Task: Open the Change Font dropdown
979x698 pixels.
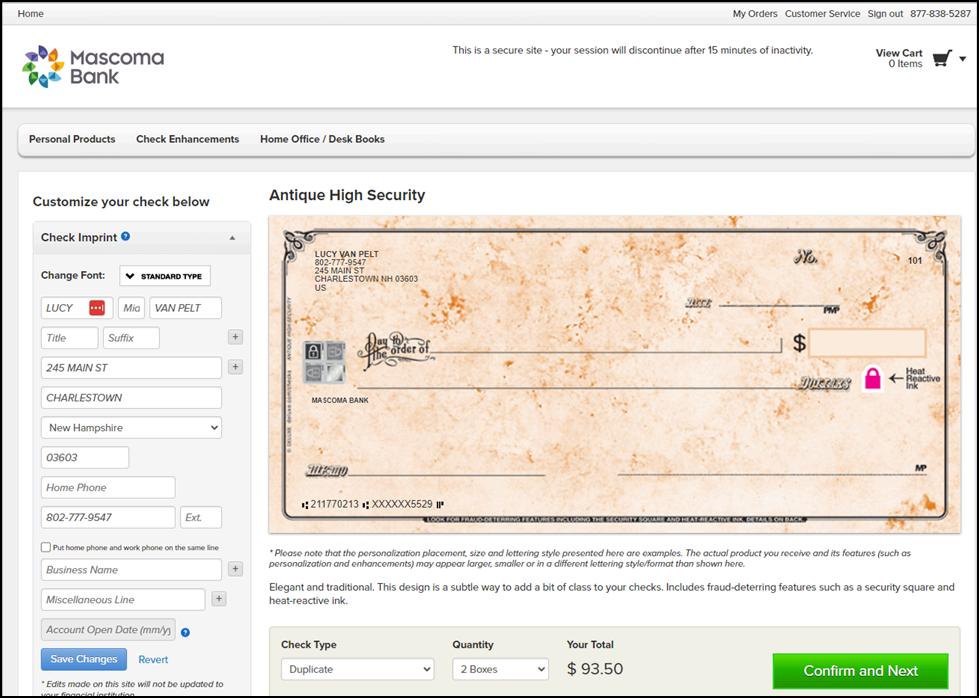Action: [x=165, y=276]
